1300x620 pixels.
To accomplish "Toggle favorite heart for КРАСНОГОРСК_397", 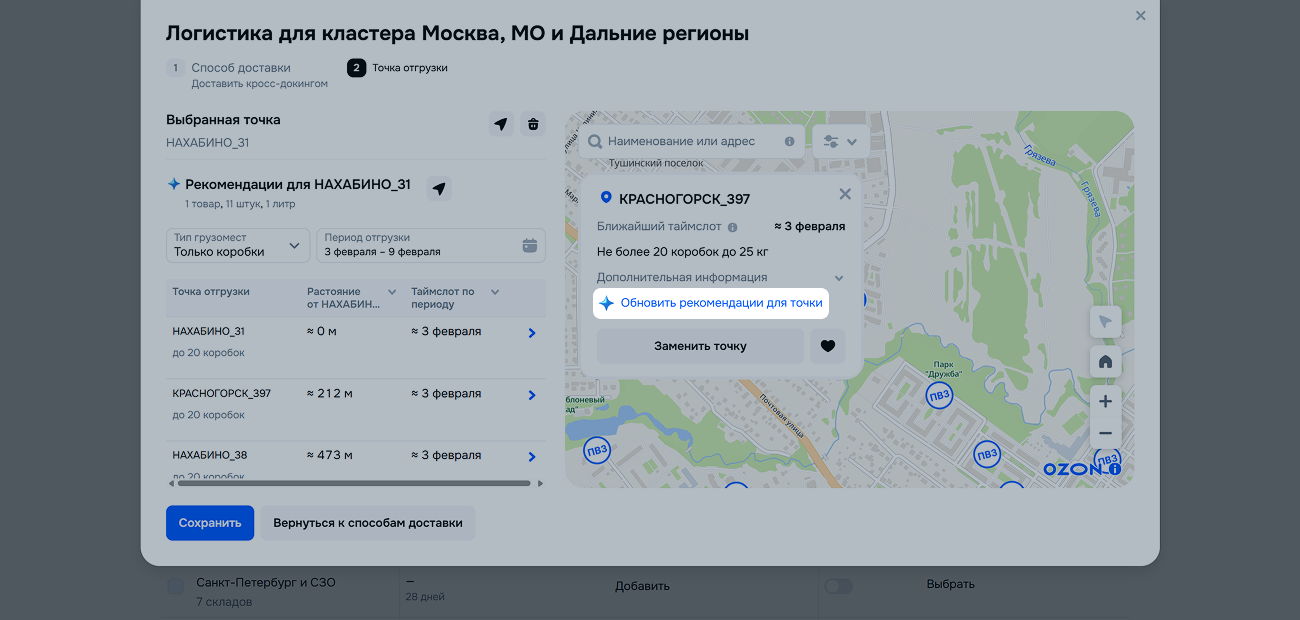I will 827,346.
